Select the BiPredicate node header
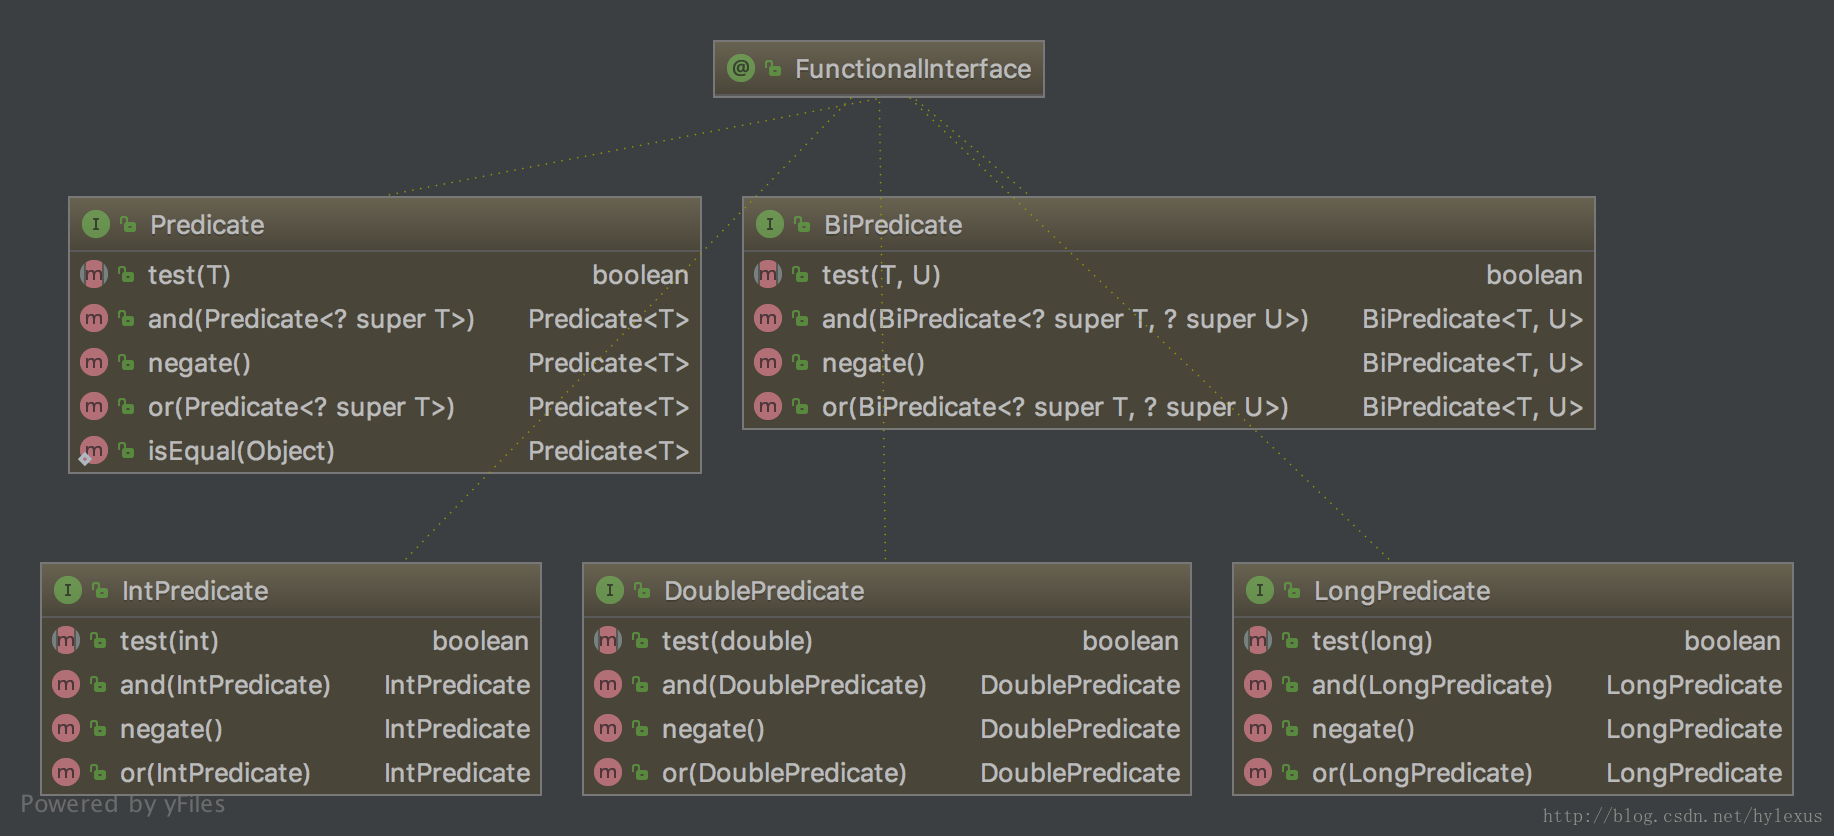Viewport: 1834px width, 836px height. pyautogui.click(x=1169, y=224)
